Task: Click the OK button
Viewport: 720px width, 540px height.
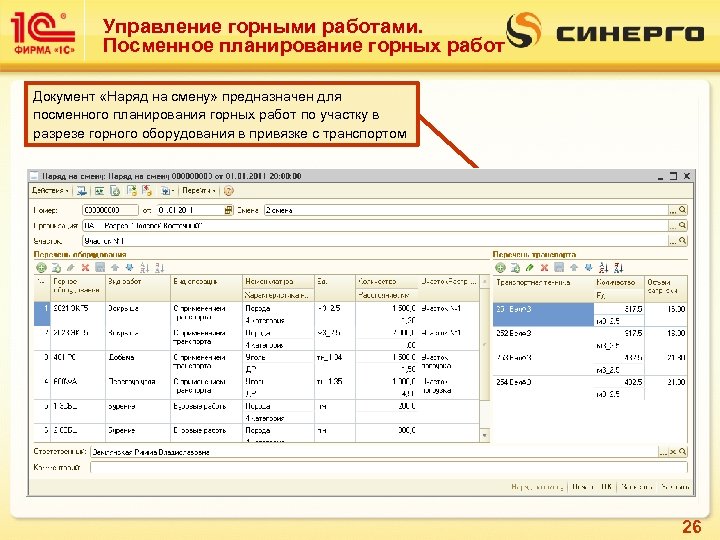Action: (606, 487)
